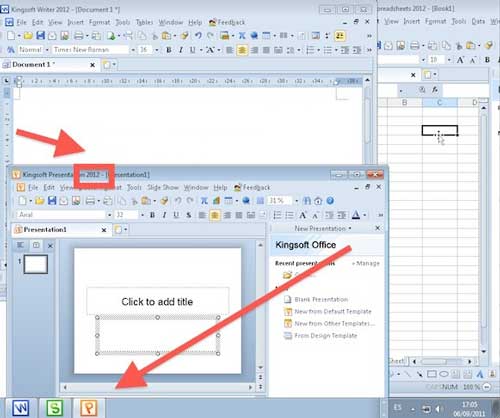This screenshot has width=500, height=418.
Task: Open font color dropdown arrow in Presentation
Action: point(365,215)
